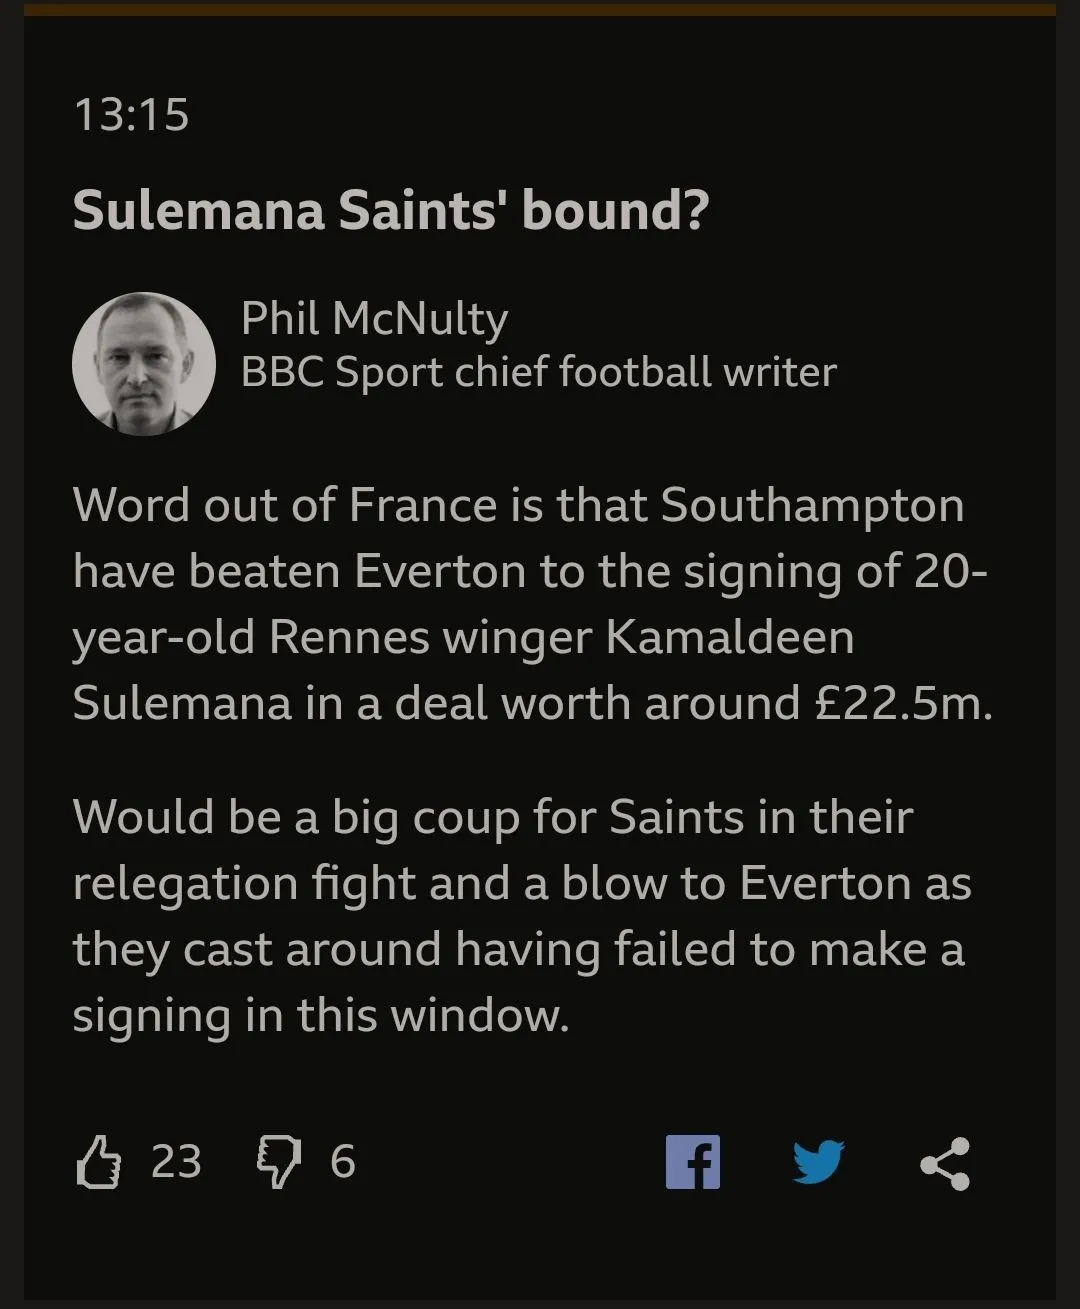Screen dimensions: 1080x1309
Task: Click the "BBC Sport chief football writer" subtitle
Action: click(538, 372)
